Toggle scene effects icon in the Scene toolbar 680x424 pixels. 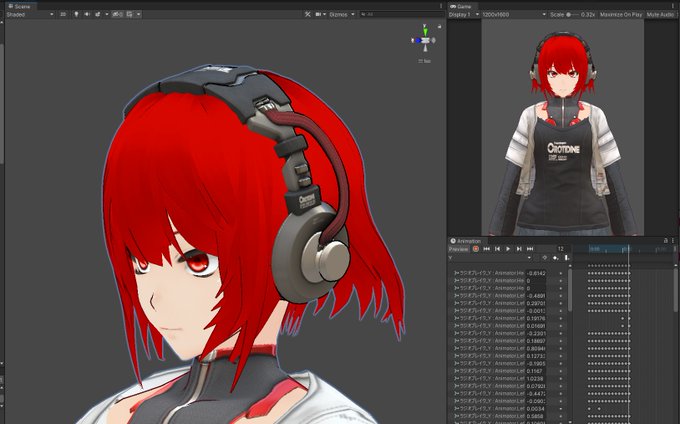pyautogui.click(x=98, y=14)
